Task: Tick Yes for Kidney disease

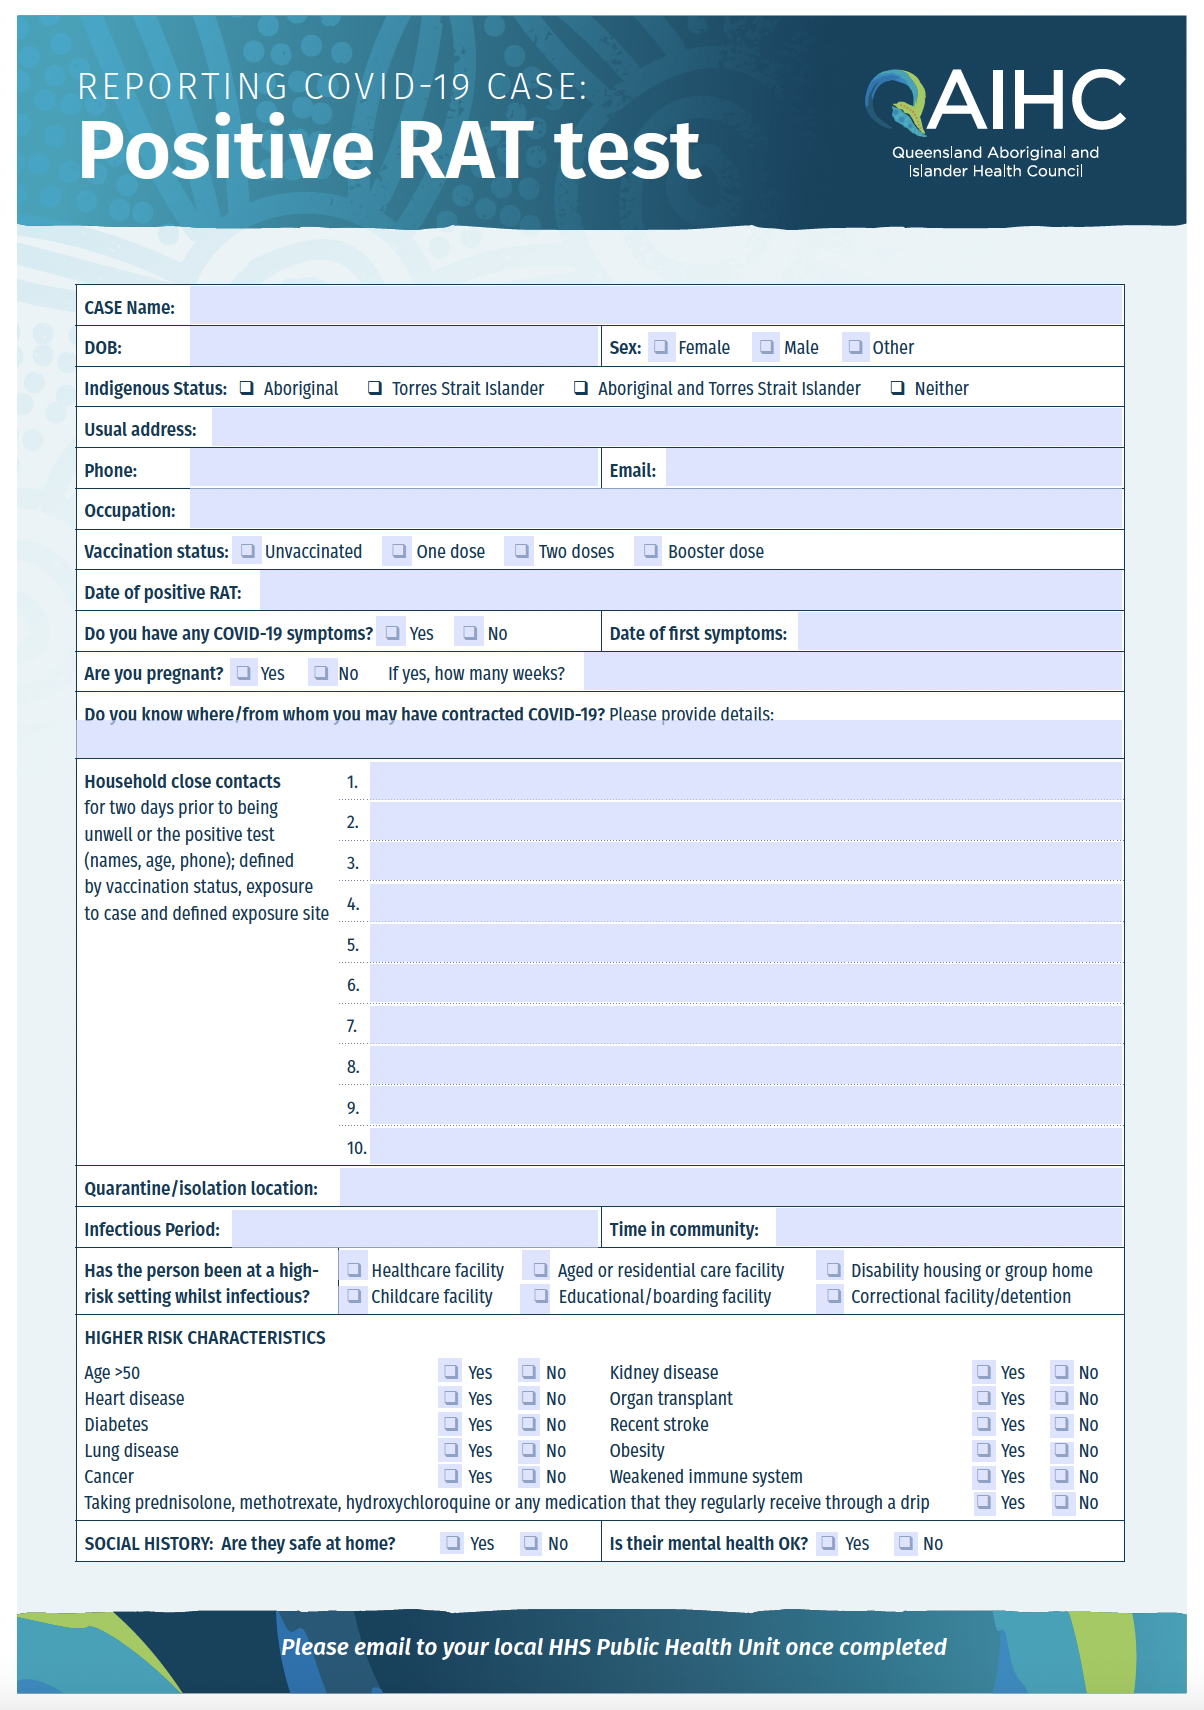Action: (x=985, y=1372)
